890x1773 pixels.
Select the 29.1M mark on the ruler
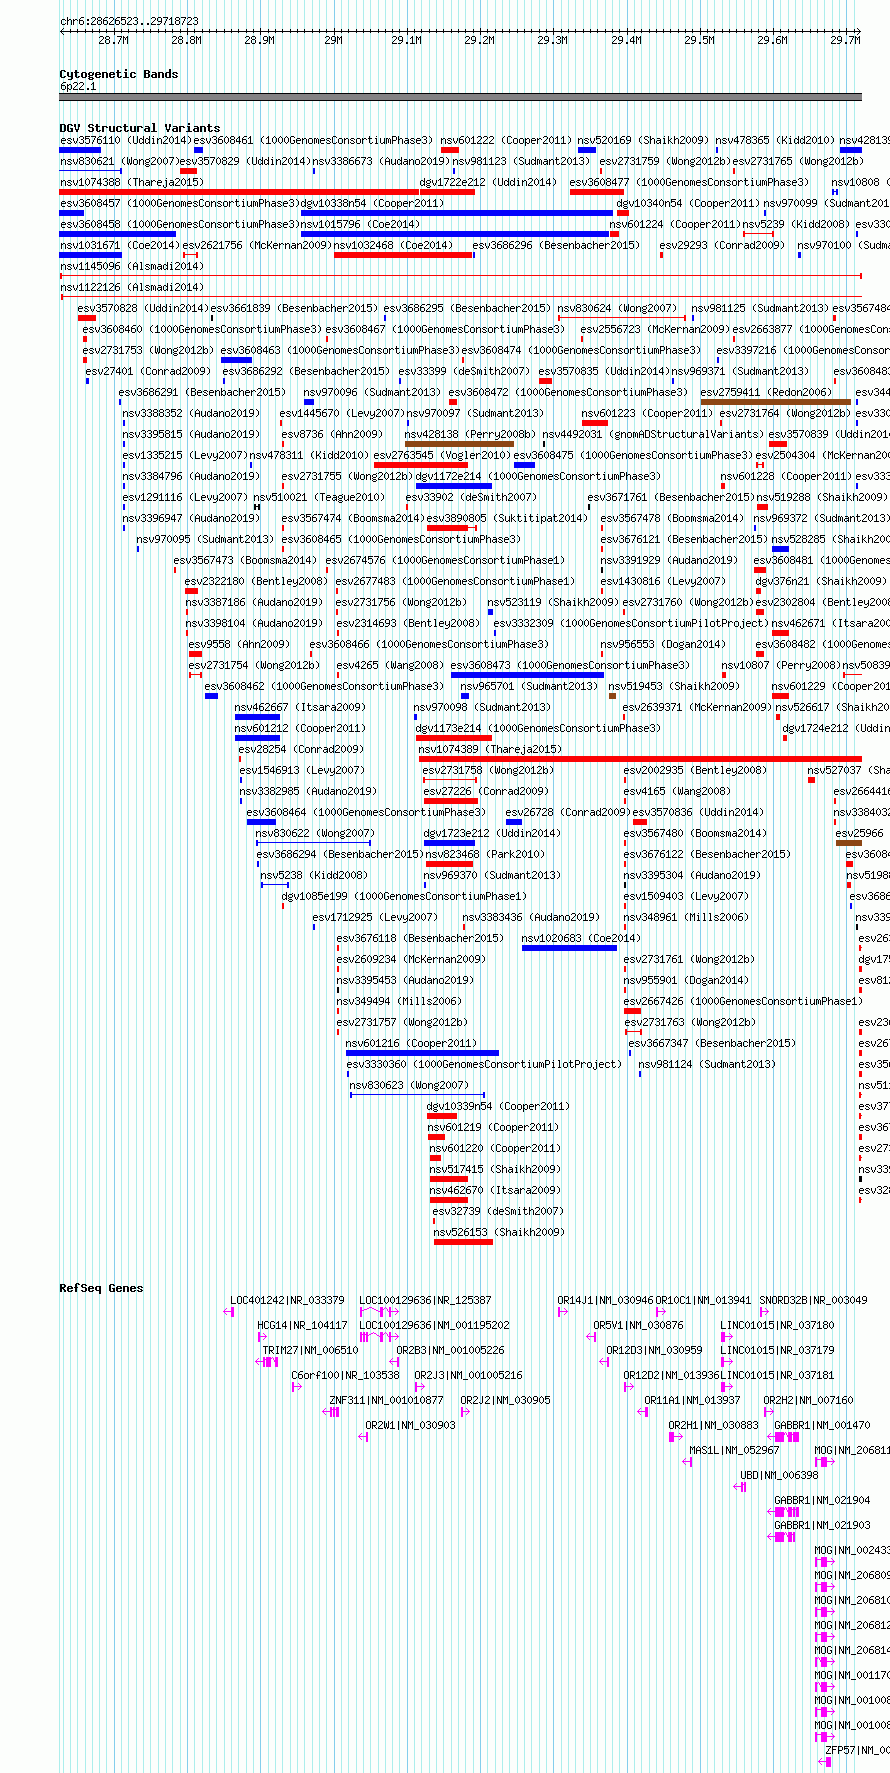click(406, 40)
